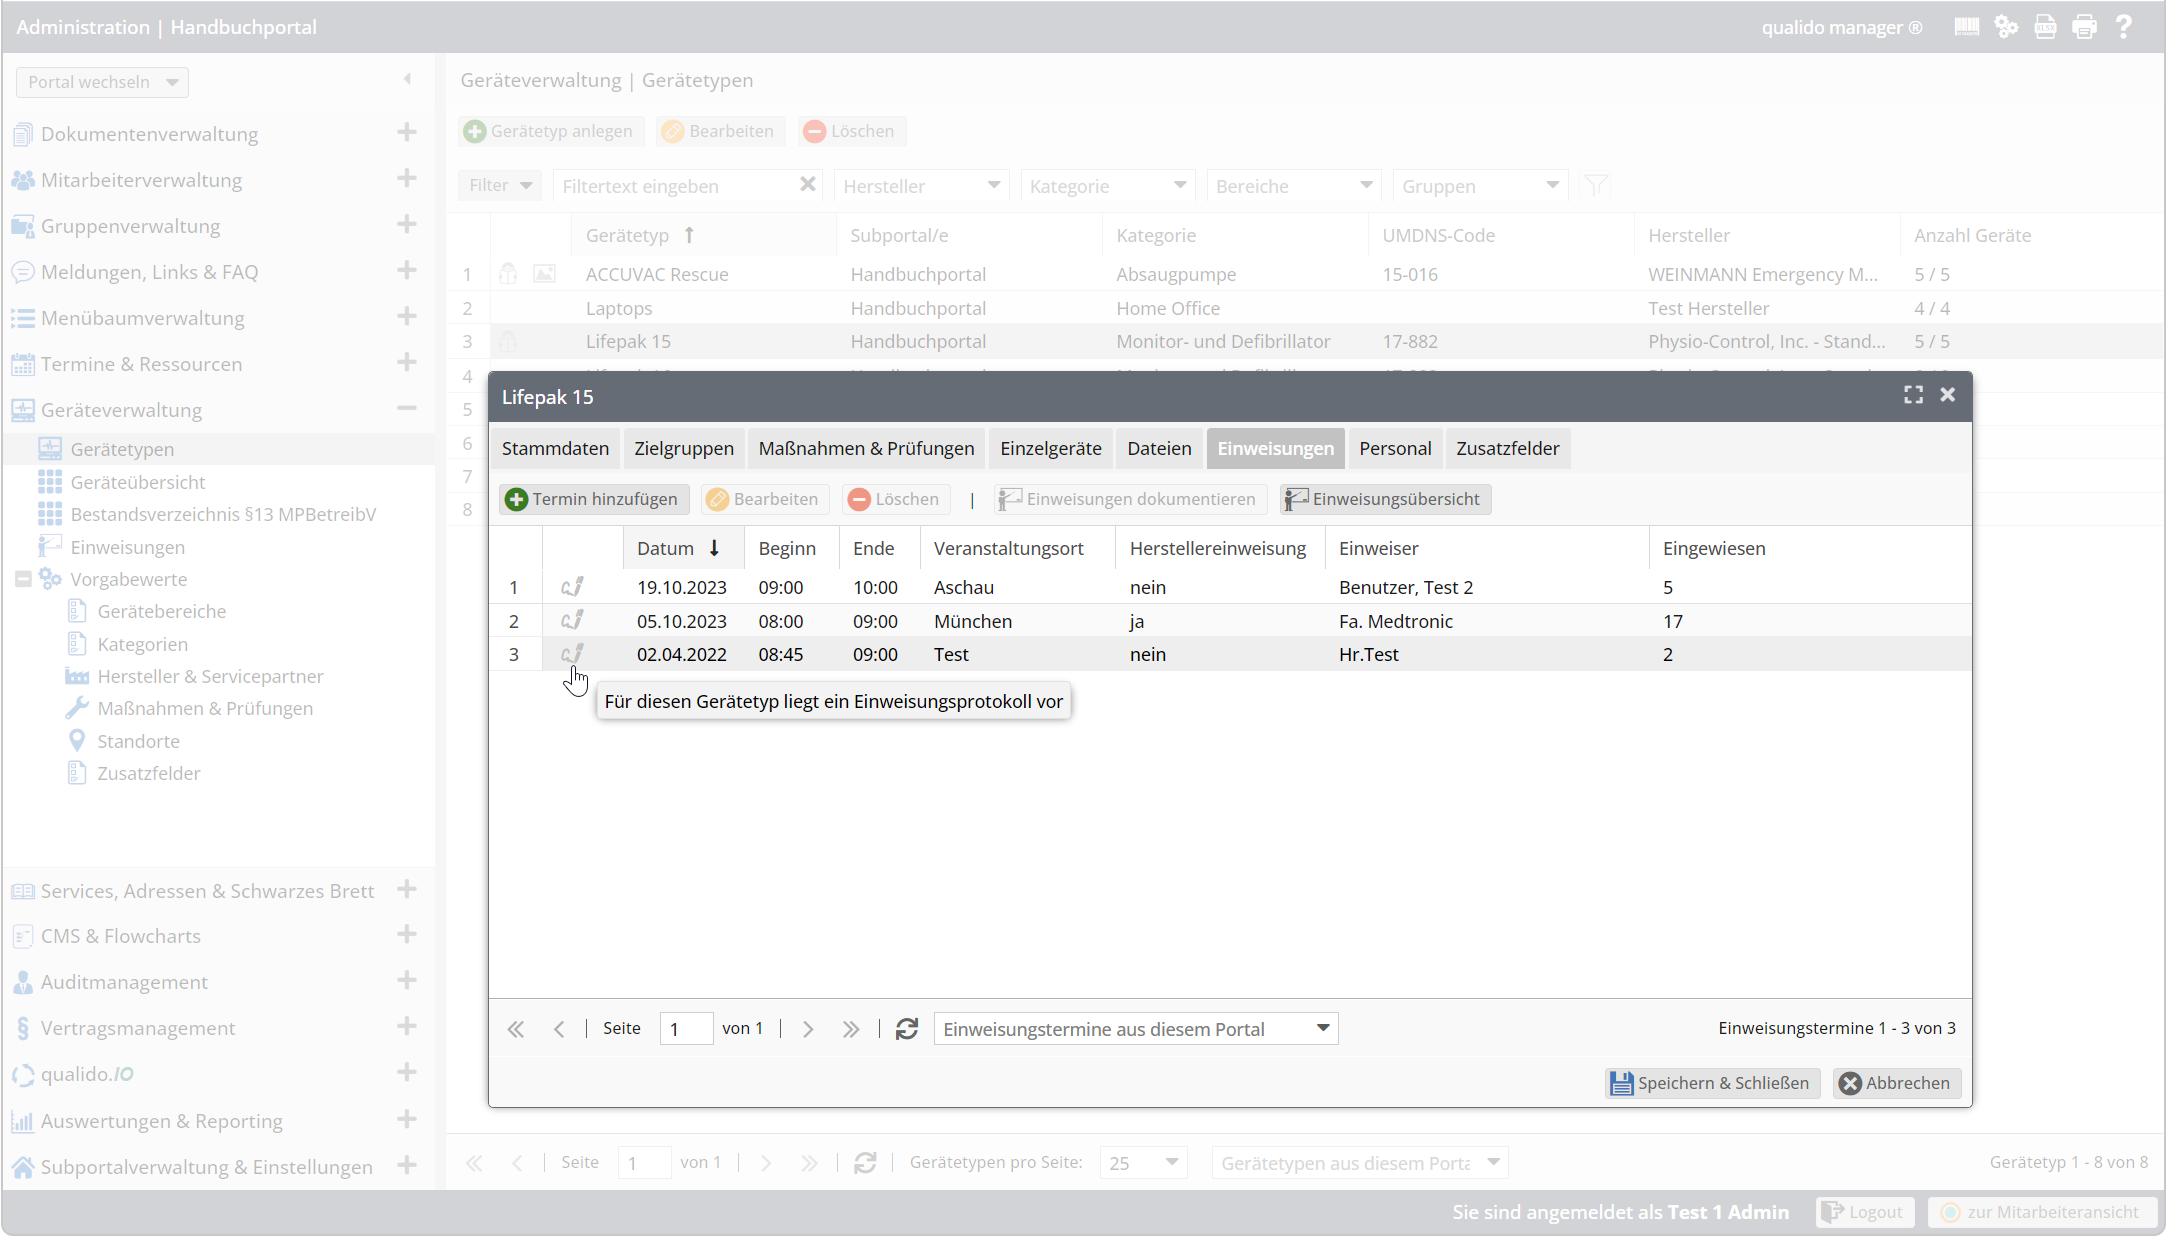Image resolution: width=2167 pixels, height=1237 pixels.
Task: Open the Dokumentenverwaltung sidebar section
Action: click(149, 134)
